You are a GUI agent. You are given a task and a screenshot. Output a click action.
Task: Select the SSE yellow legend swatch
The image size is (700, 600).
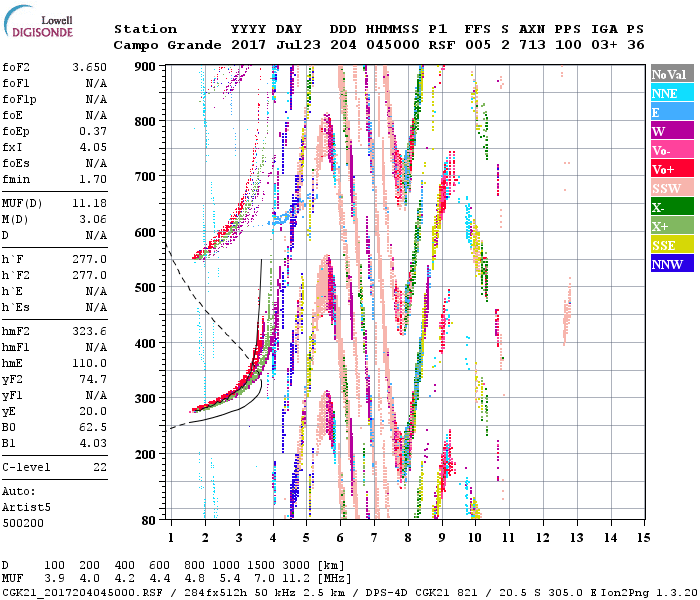pyautogui.click(x=672, y=245)
